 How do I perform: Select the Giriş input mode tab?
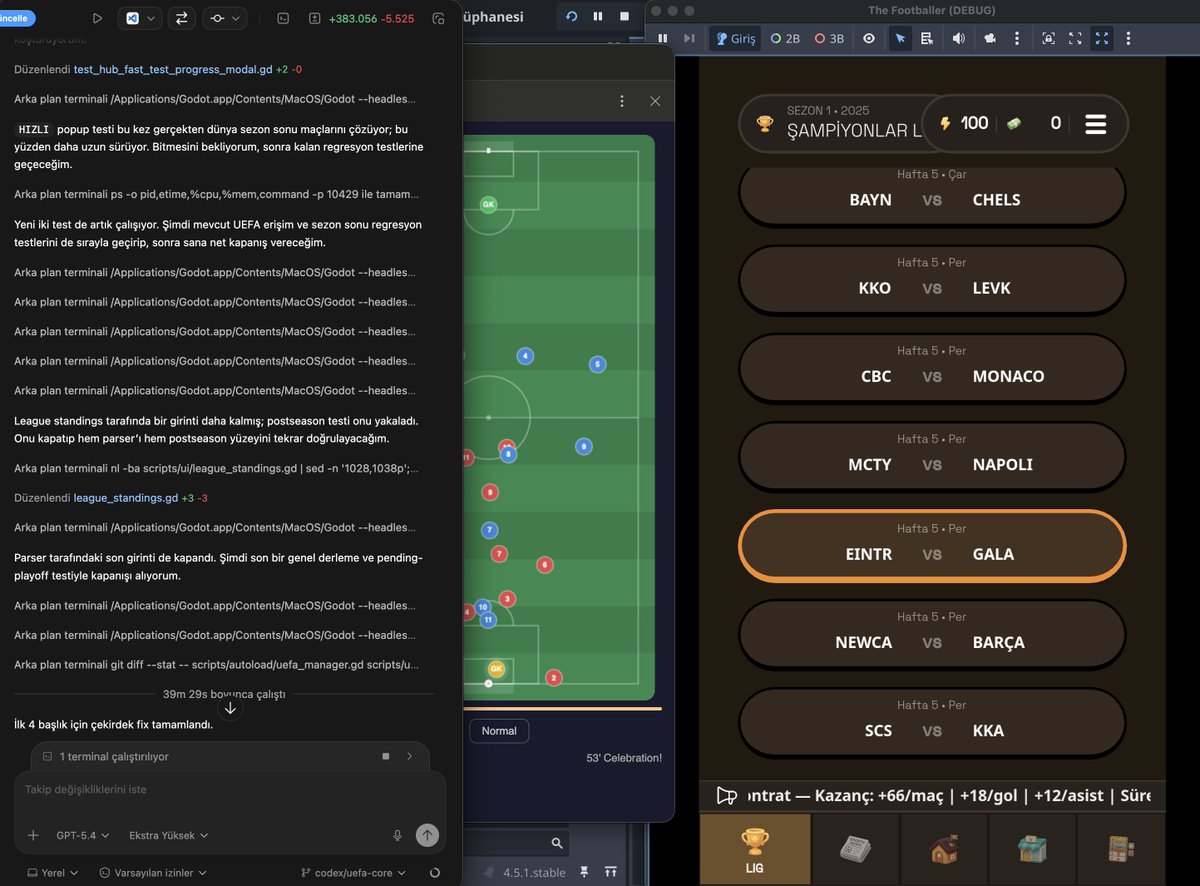(x=736, y=38)
